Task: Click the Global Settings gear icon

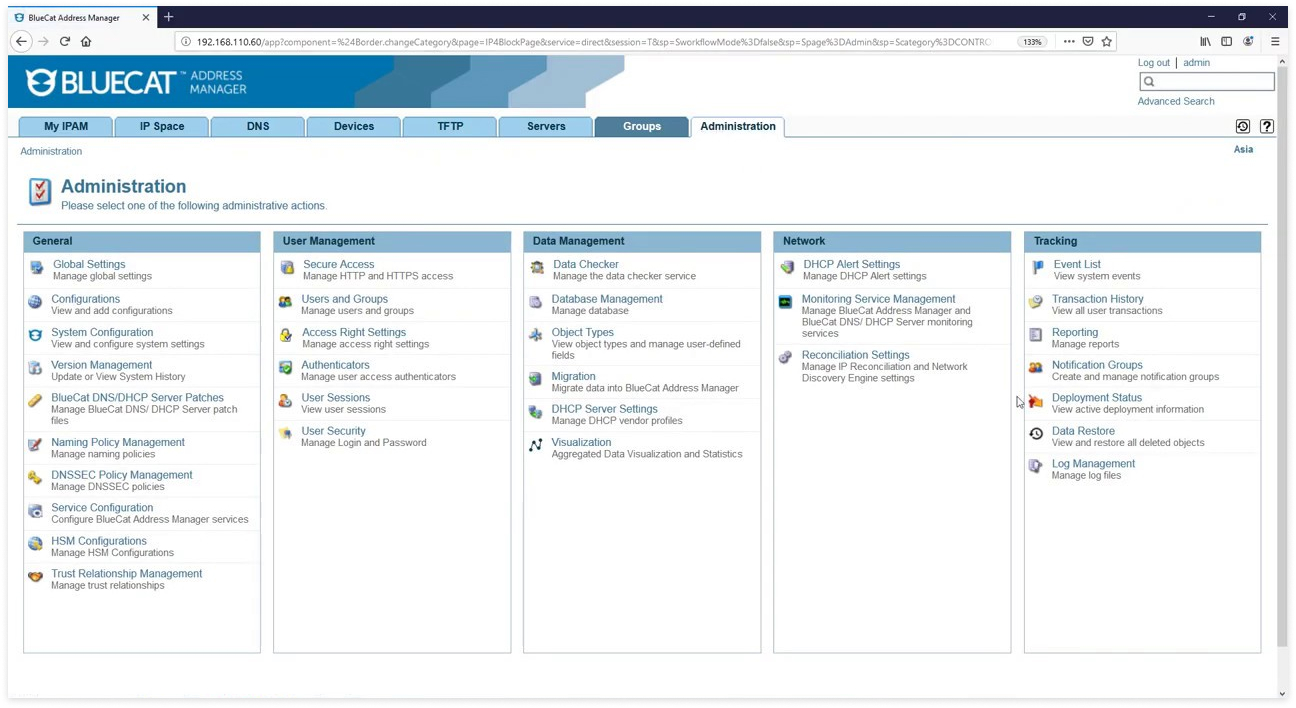Action: coord(37,268)
